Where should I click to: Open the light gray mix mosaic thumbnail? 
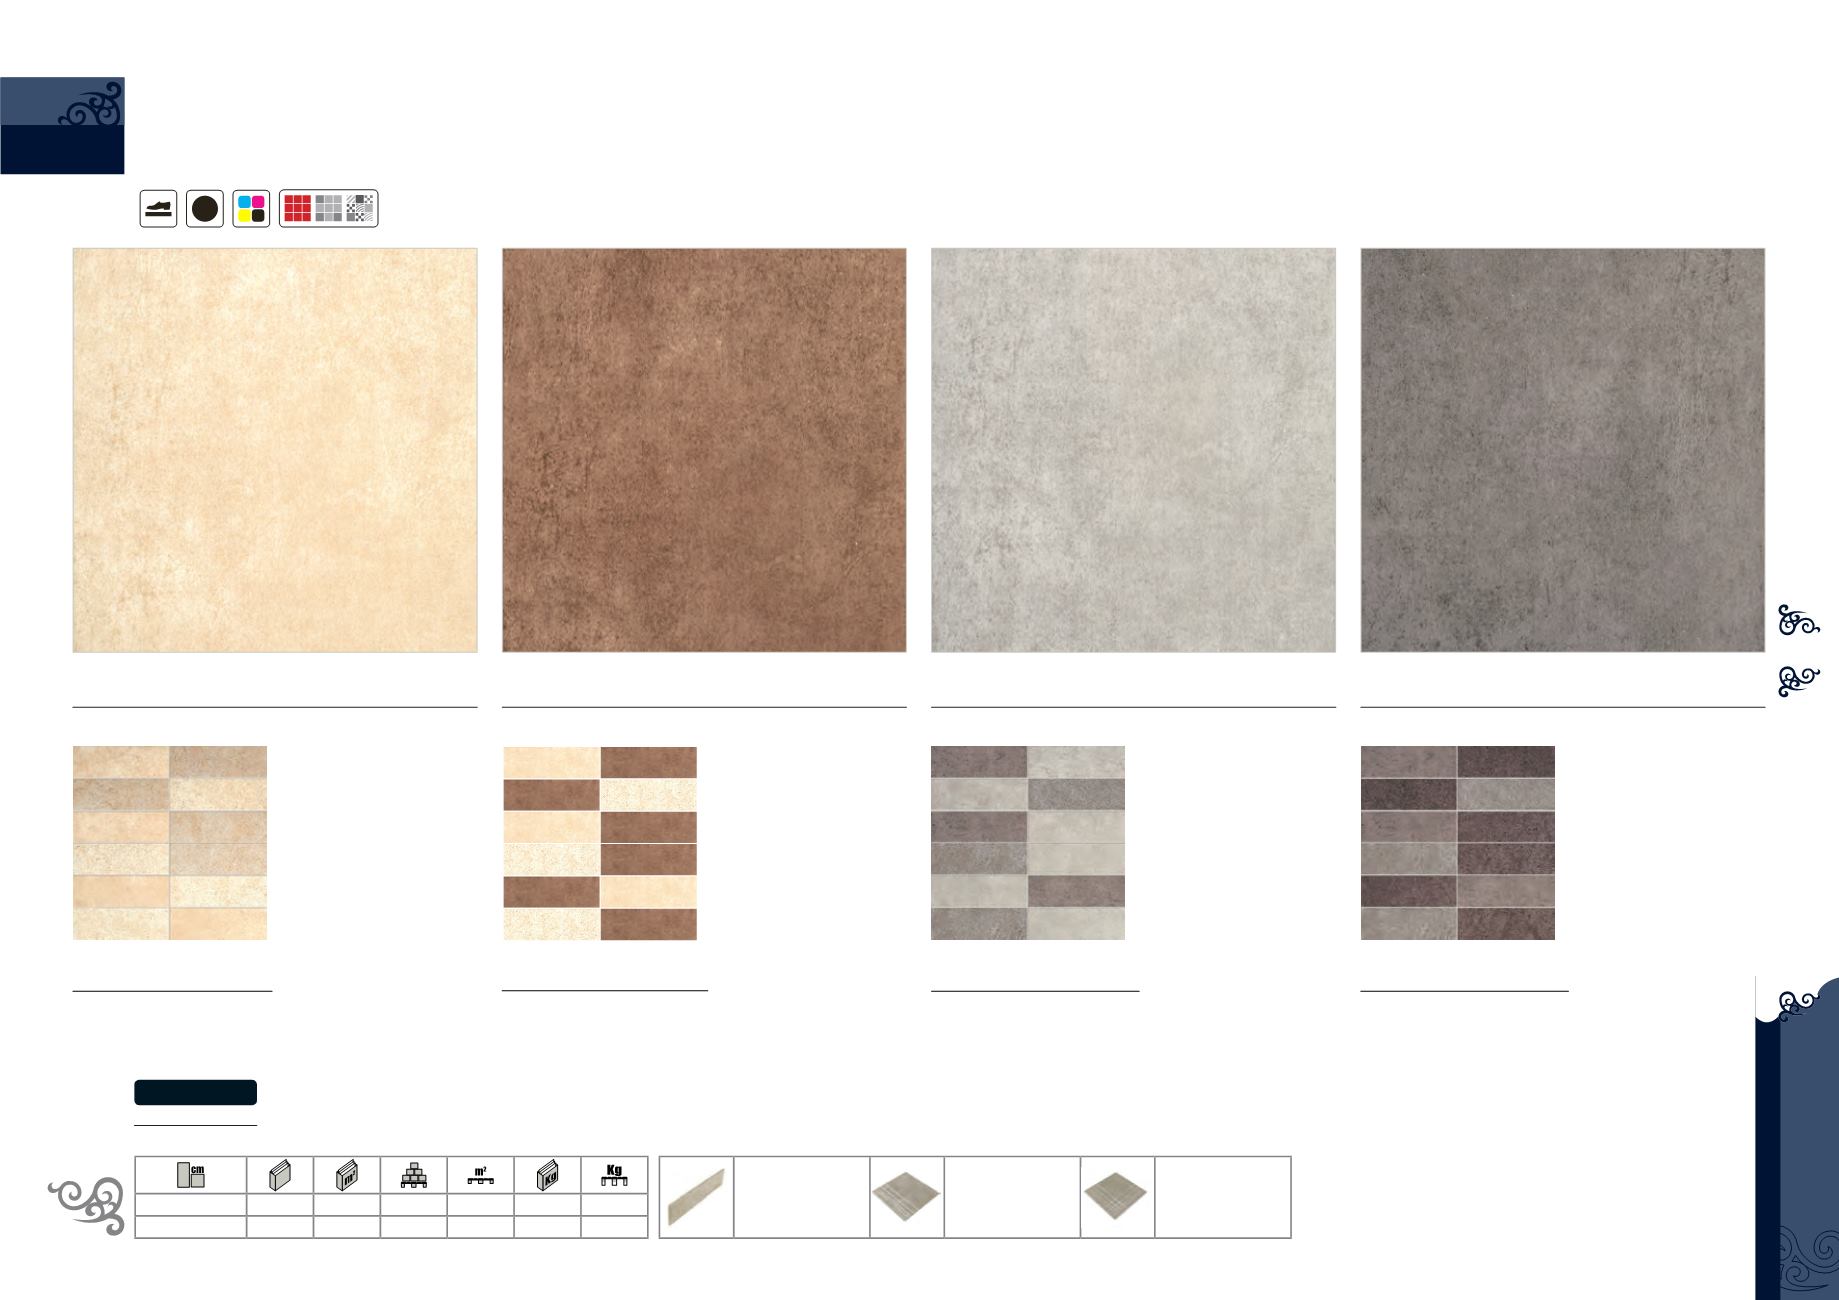pos(1028,843)
